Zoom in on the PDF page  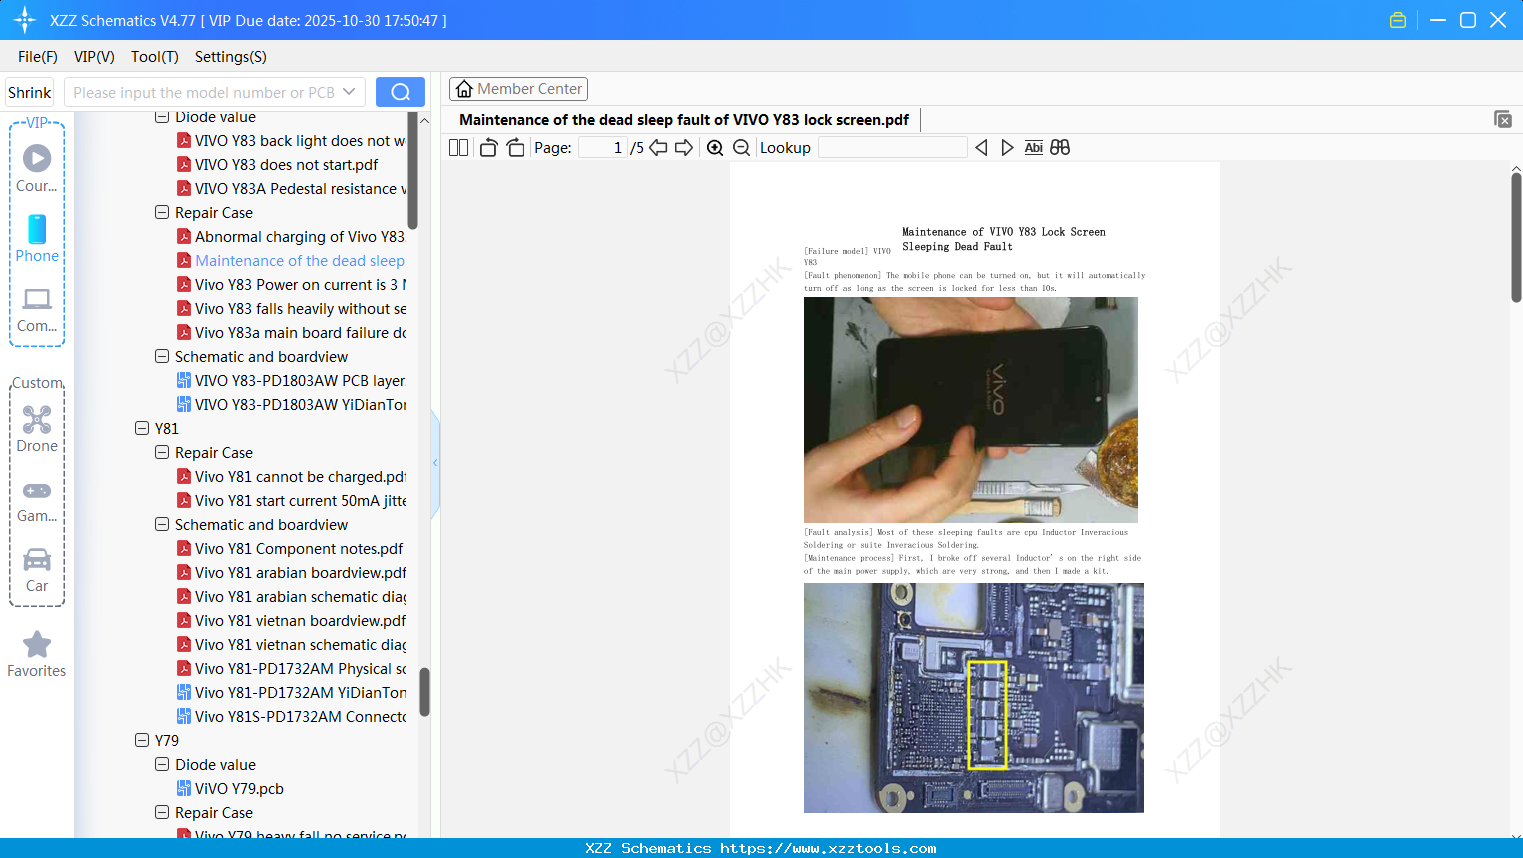pyautogui.click(x=715, y=147)
